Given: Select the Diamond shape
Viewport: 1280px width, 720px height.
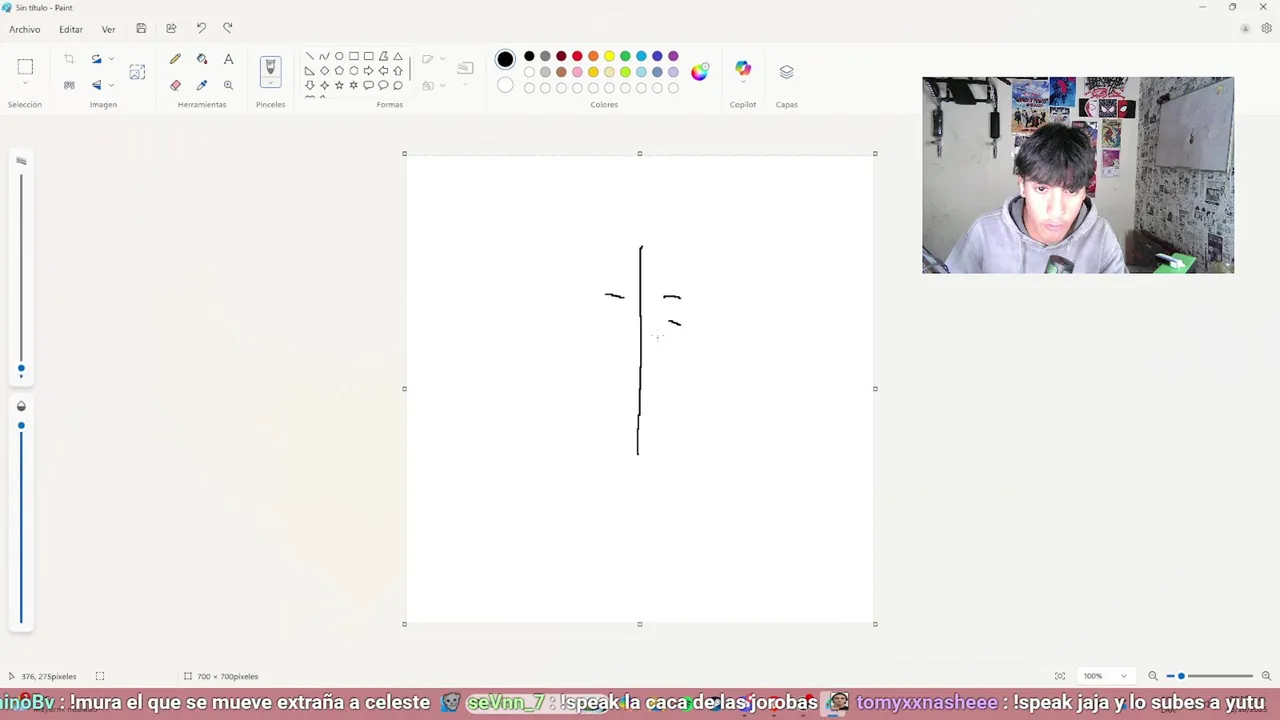Looking at the screenshot, I should pos(324,71).
